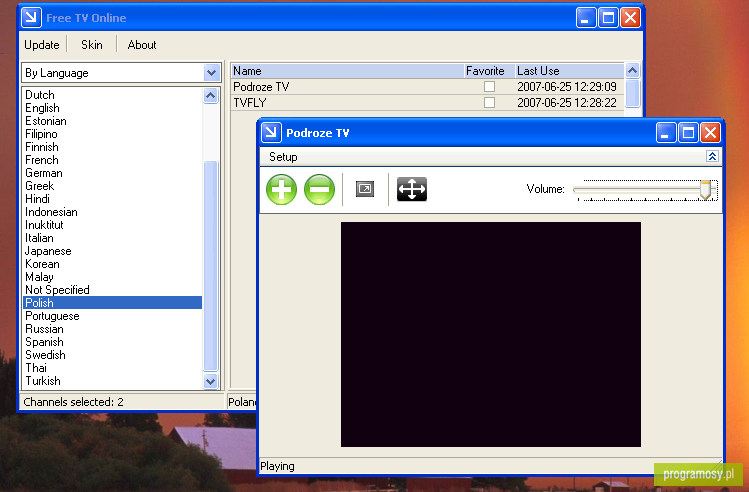
Task: Check Favorite box for Podroze TV
Action: (x=489, y=86)
